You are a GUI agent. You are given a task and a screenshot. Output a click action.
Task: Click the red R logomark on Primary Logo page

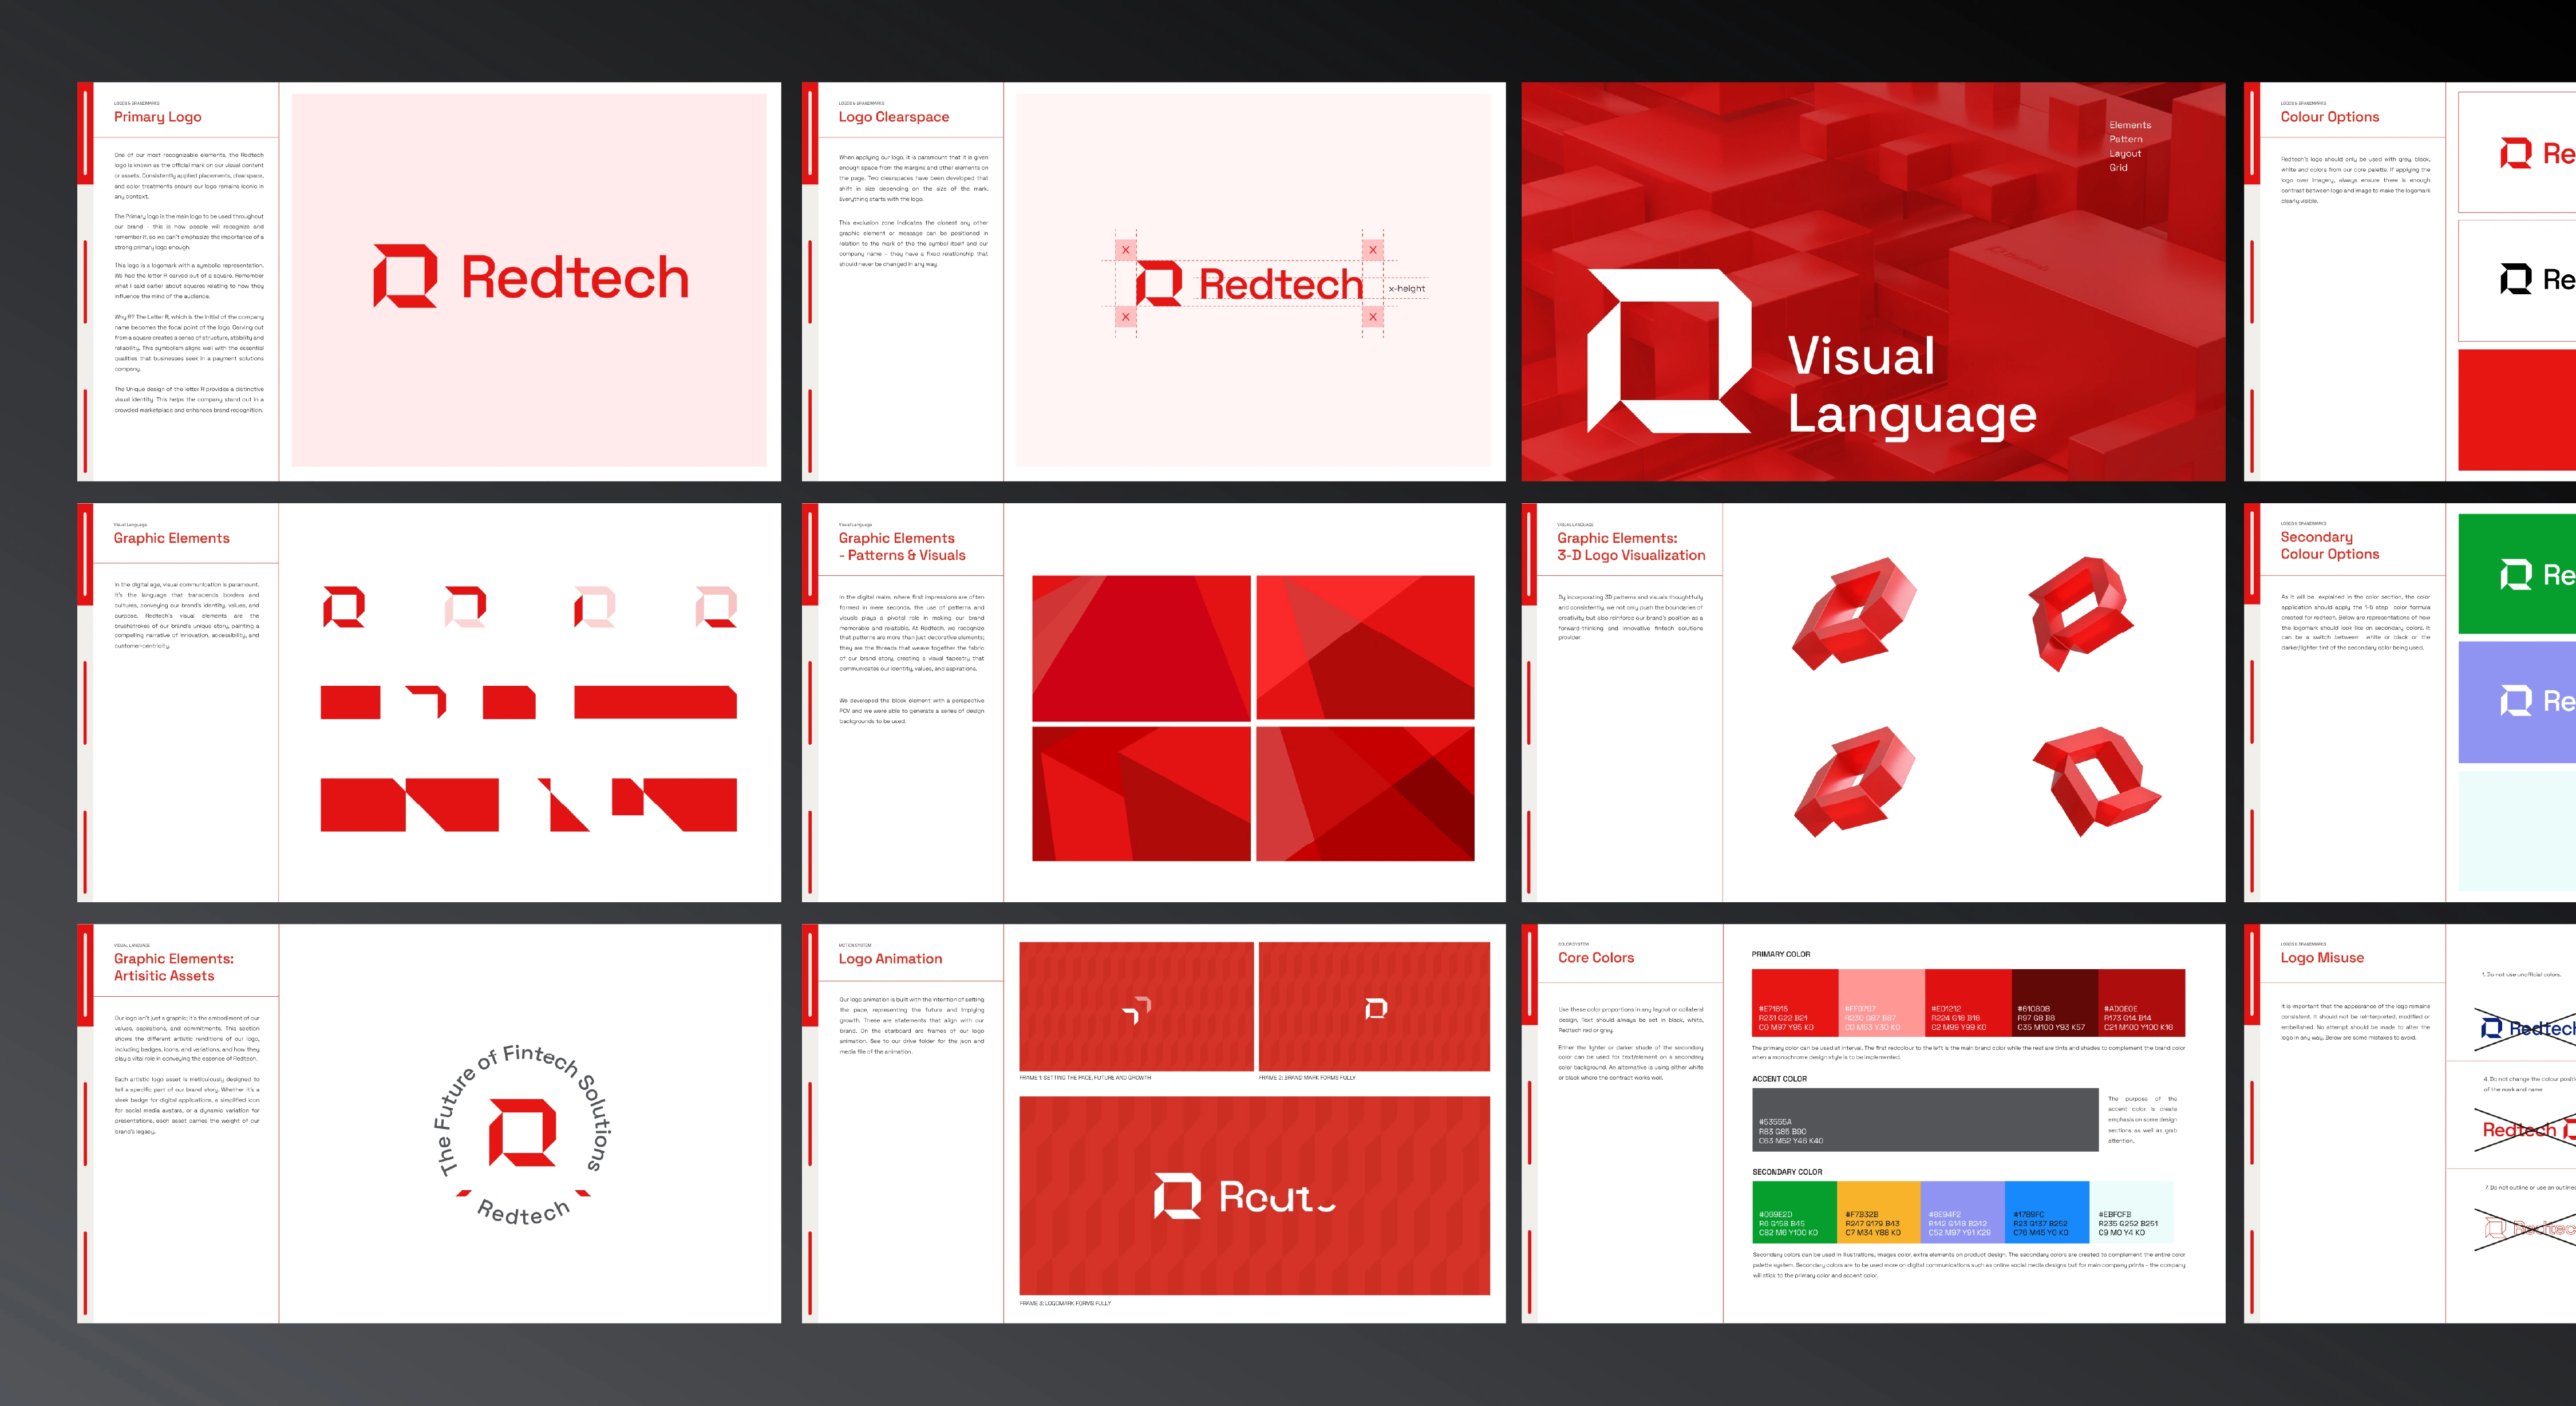[405, 276]
